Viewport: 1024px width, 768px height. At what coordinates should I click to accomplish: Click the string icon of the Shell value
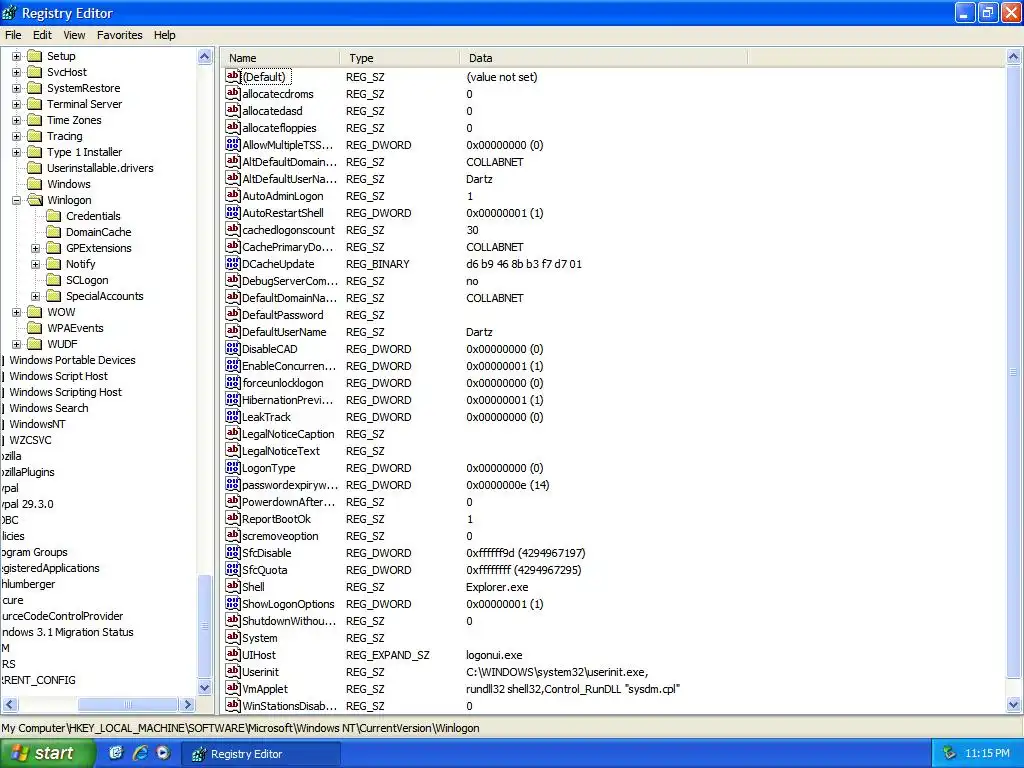point(232,586)
